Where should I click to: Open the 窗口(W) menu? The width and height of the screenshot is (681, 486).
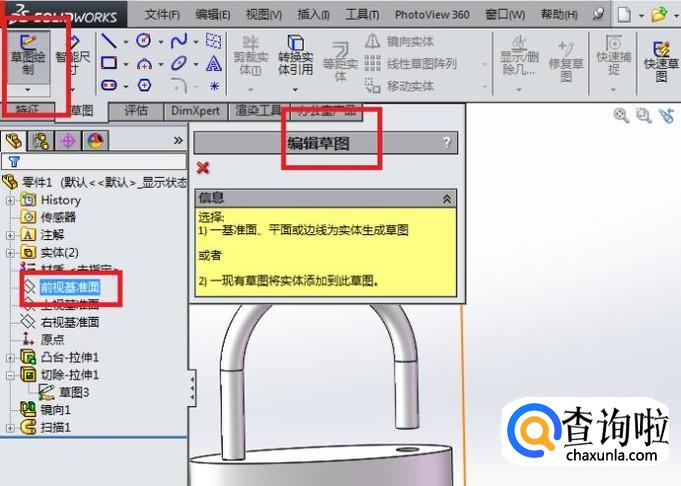[x=505, y=15]
